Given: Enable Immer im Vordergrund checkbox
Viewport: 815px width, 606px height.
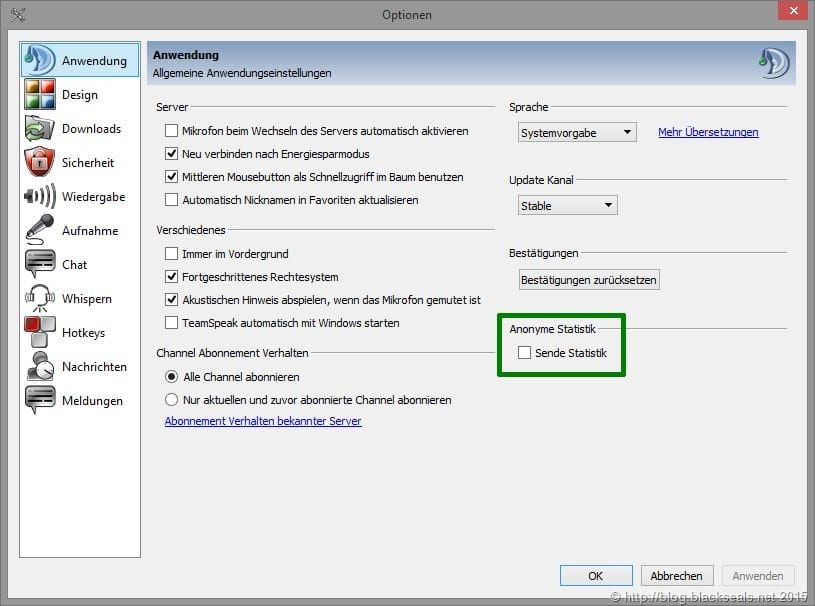Looking at the screenshot, I should tap(171, 254).
